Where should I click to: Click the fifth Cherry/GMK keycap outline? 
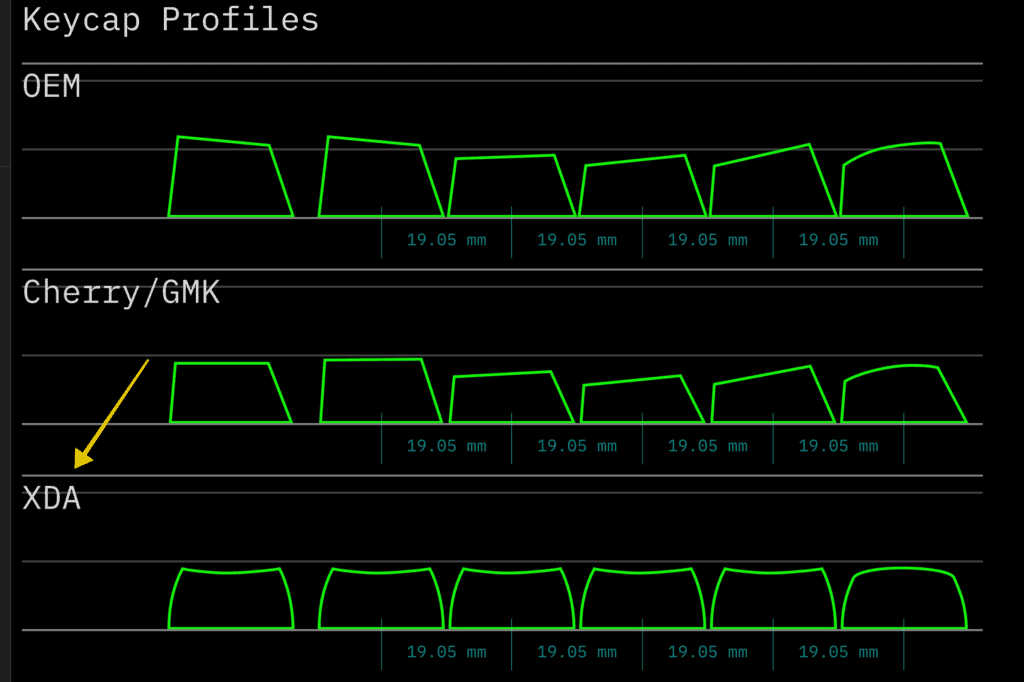(x=773, y=395)
